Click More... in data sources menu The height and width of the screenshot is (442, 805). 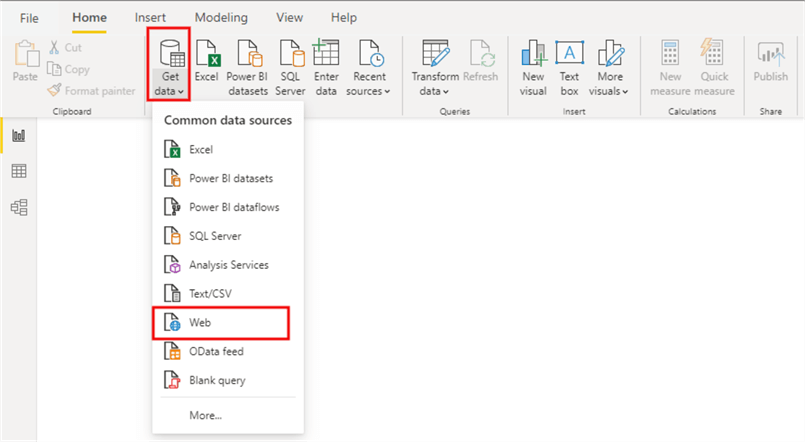[x=228, y=415]
